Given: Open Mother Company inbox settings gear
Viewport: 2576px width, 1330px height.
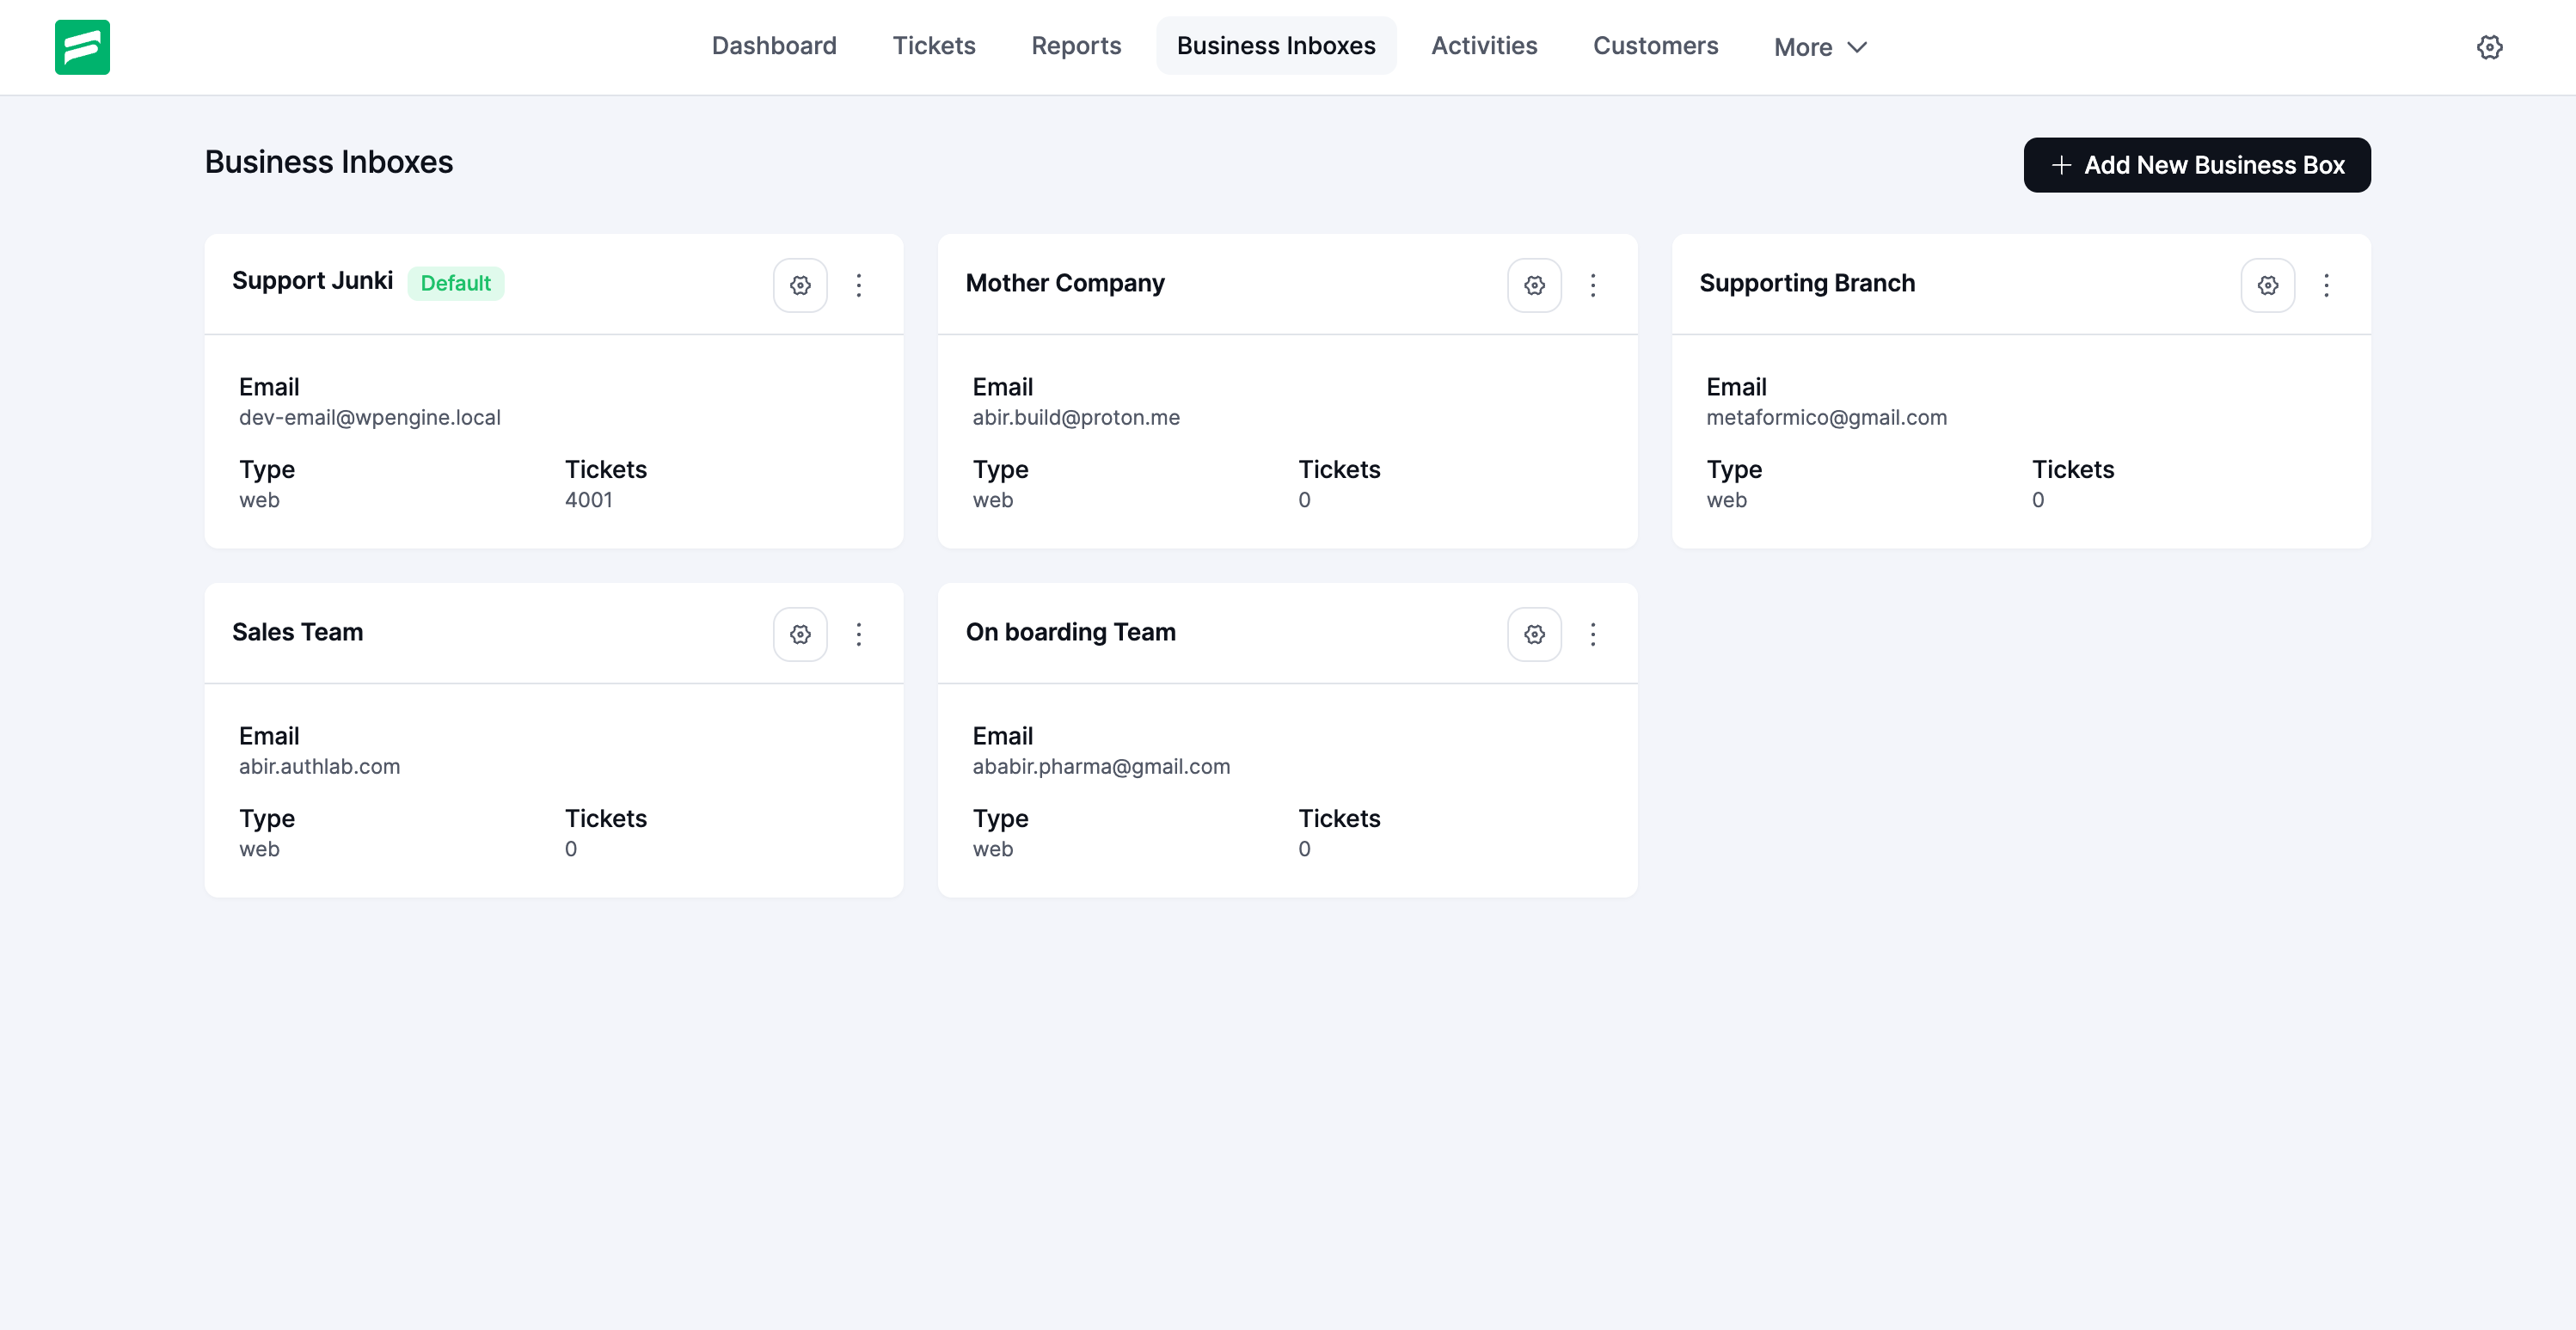Looking at the screenshot, I should point(1534,285).
